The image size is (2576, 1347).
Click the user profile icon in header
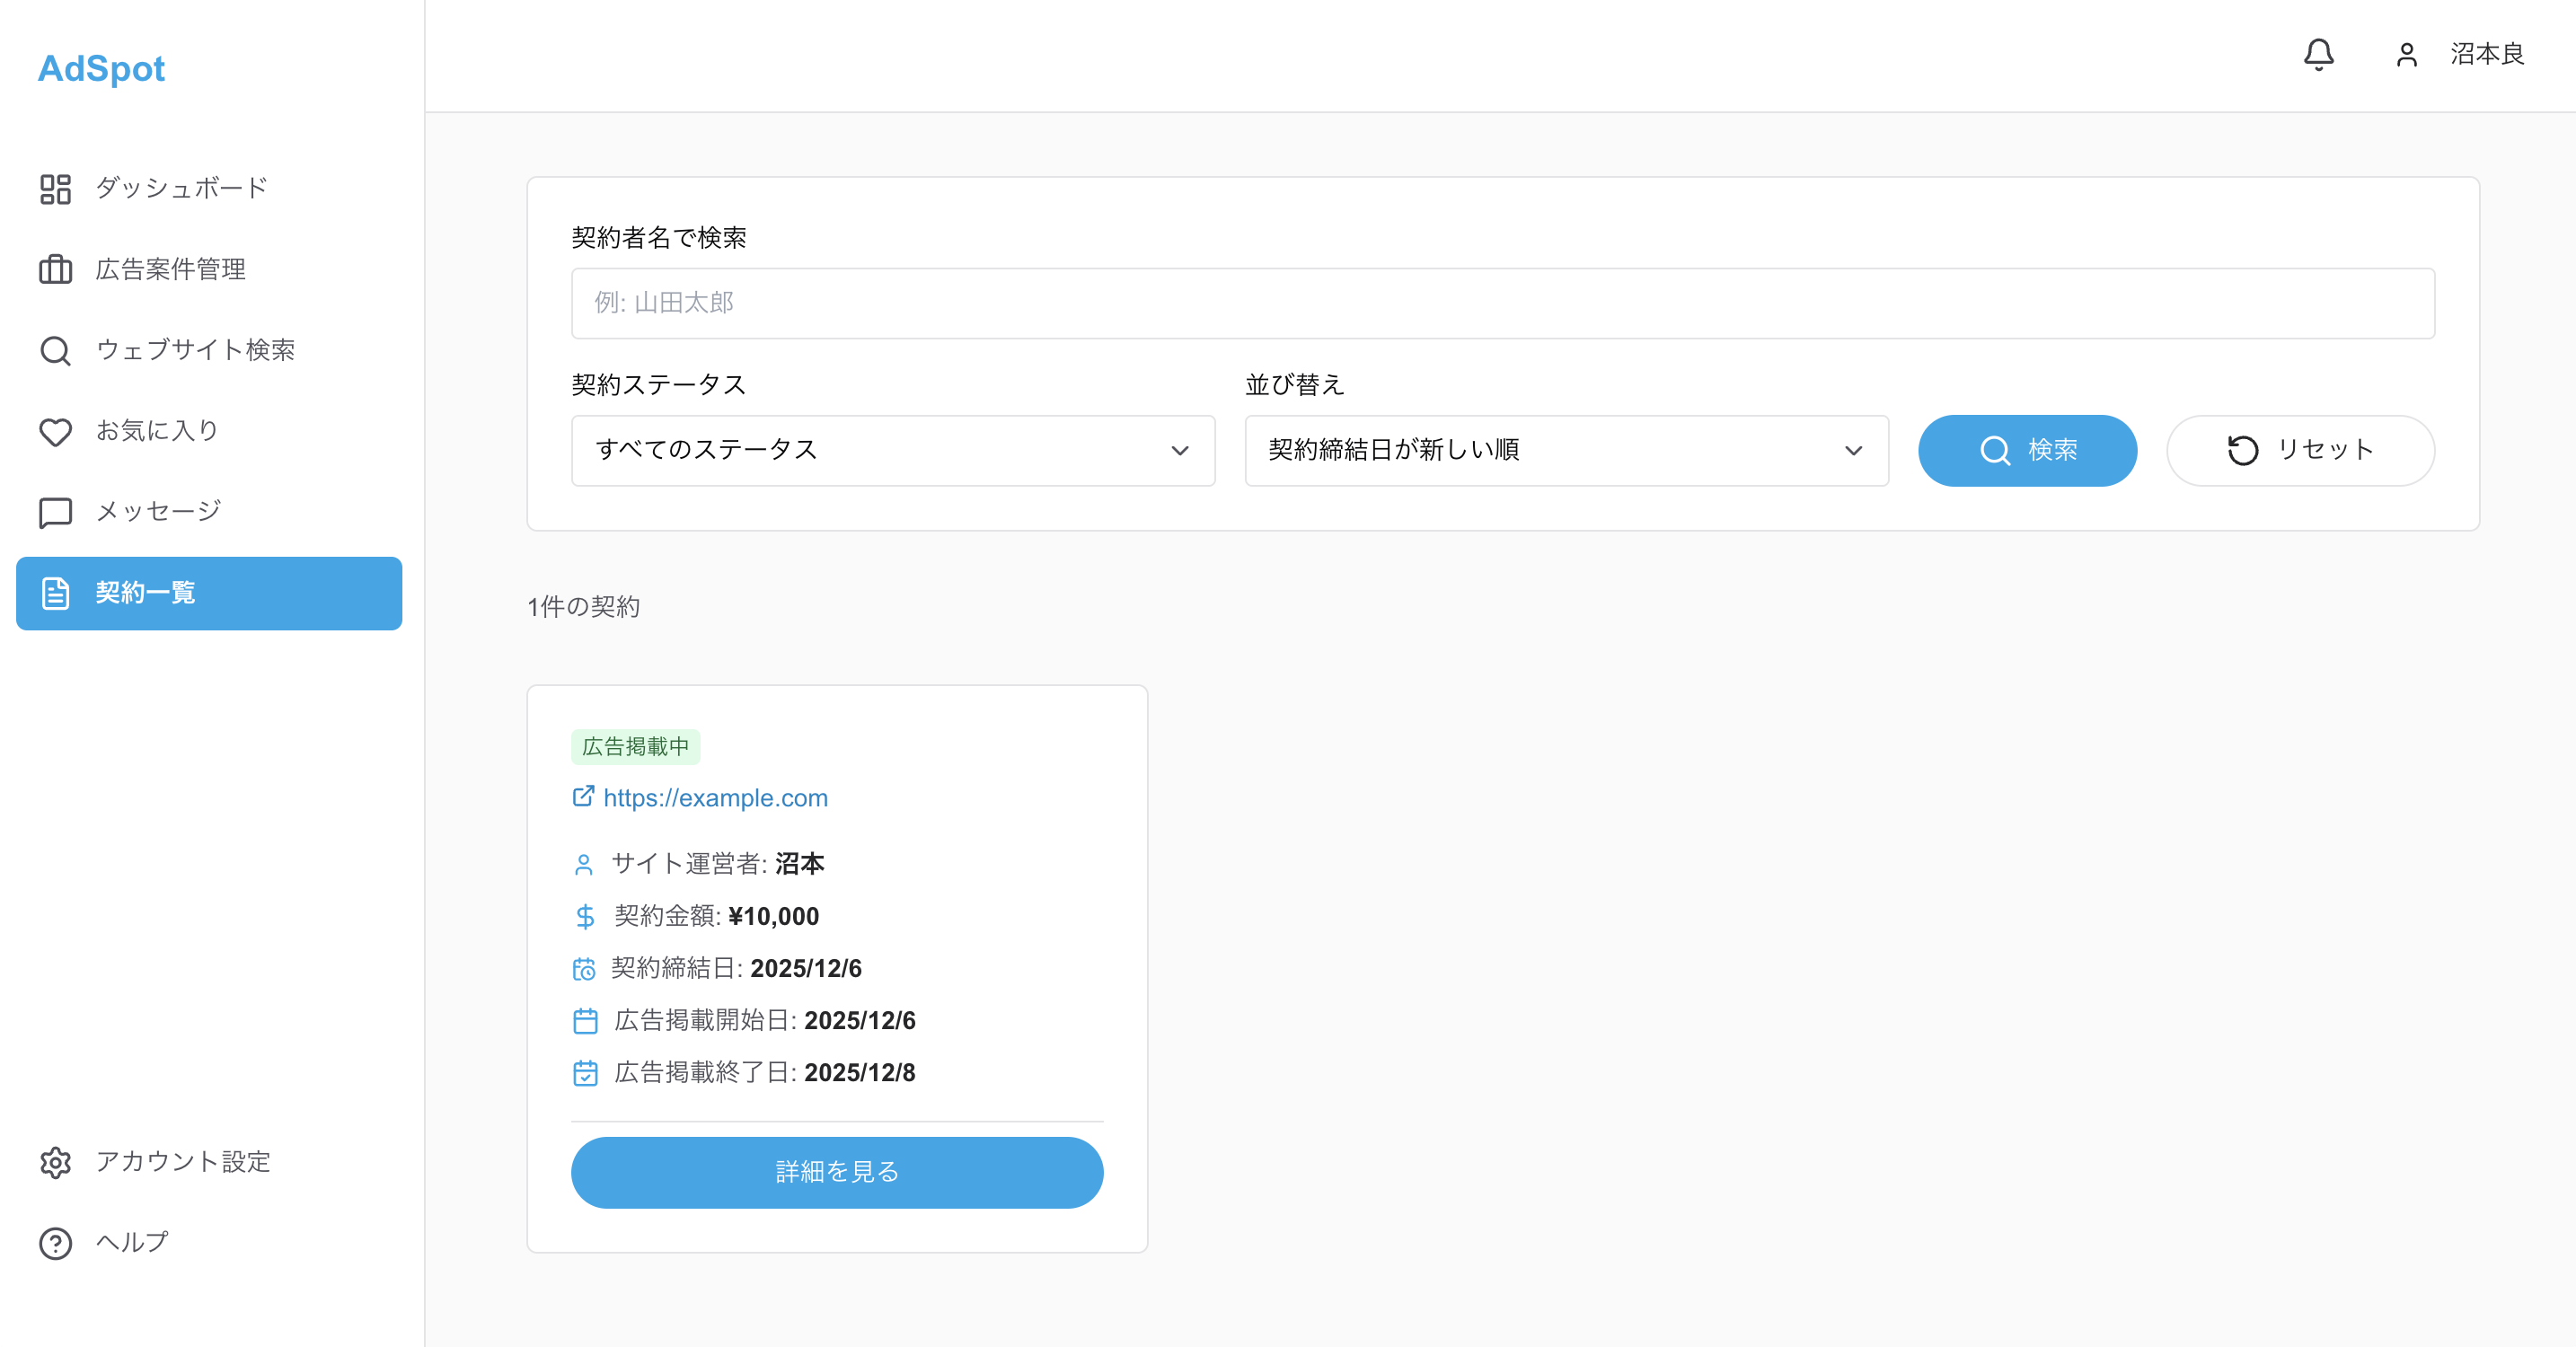[x=2407, y=55]
